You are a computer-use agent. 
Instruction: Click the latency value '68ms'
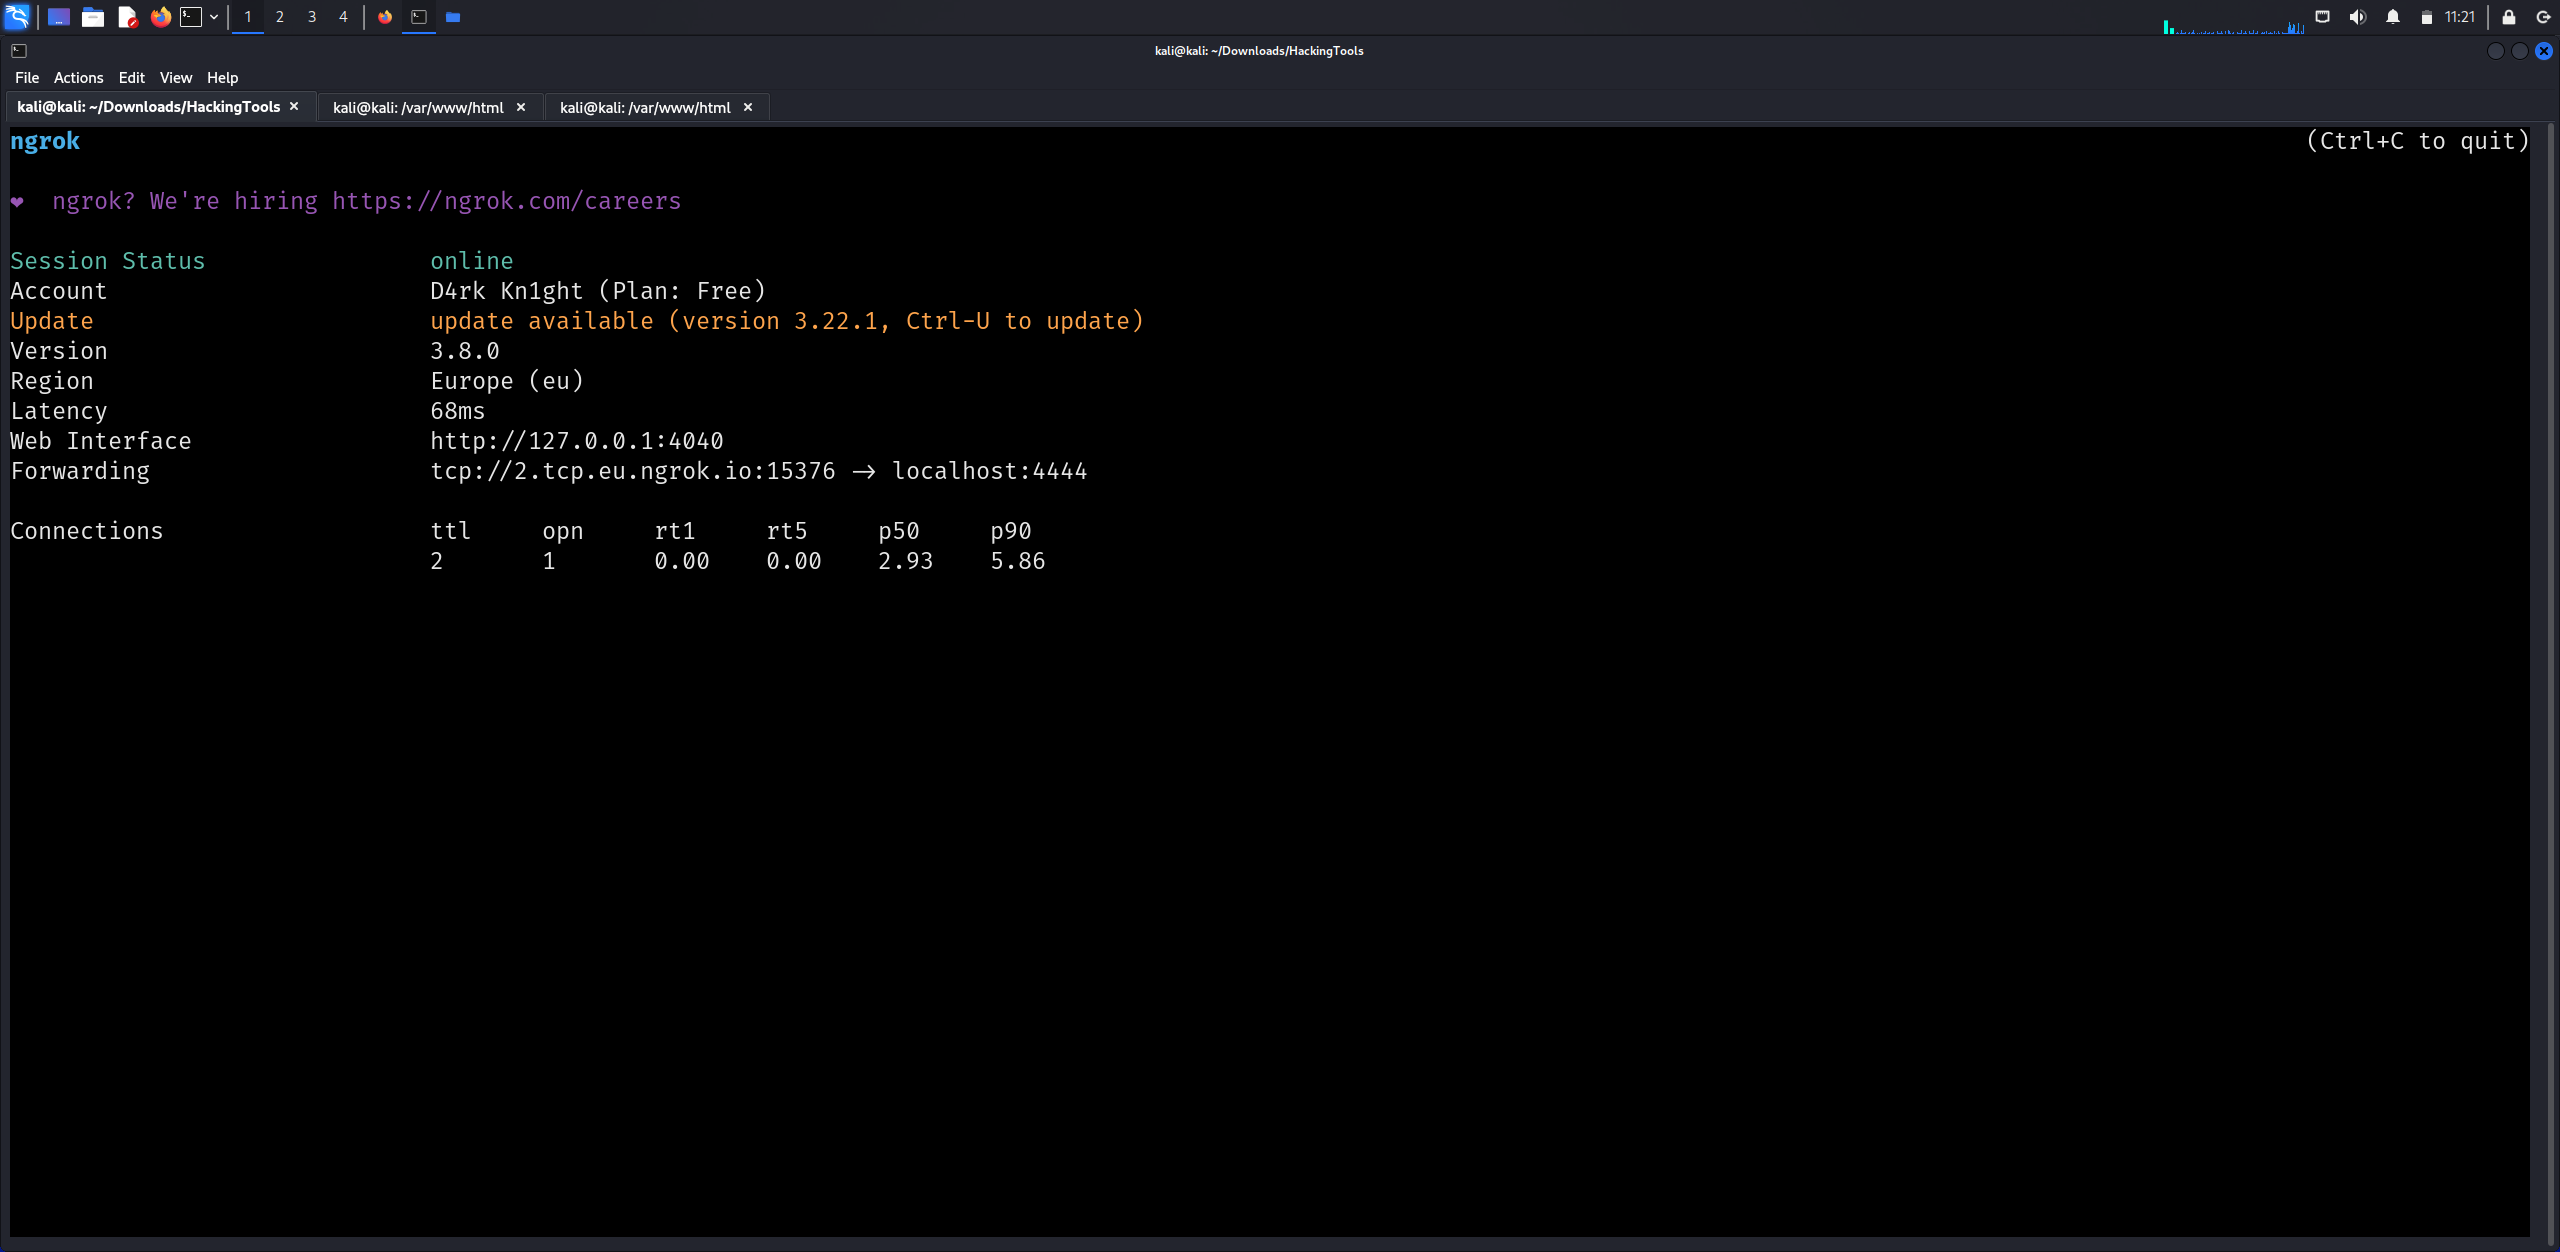point(458,411)
